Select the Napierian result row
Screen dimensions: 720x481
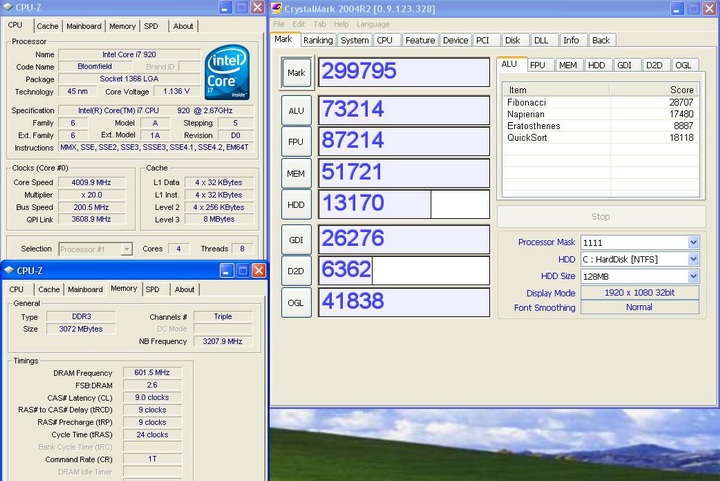[x=601, y=114]
